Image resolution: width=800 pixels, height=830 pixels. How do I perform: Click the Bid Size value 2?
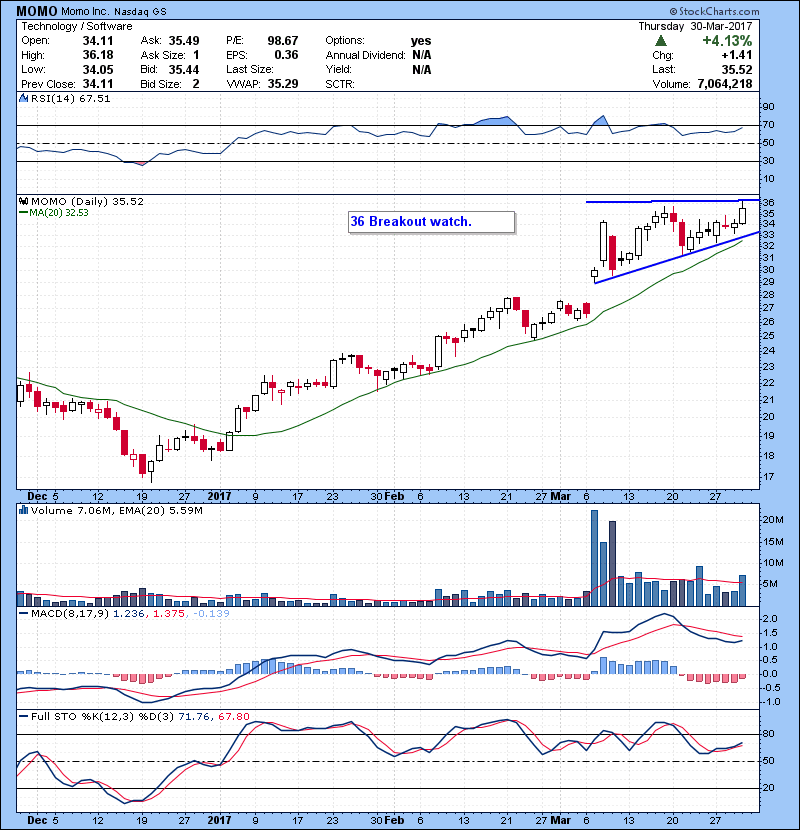[196, 84]
